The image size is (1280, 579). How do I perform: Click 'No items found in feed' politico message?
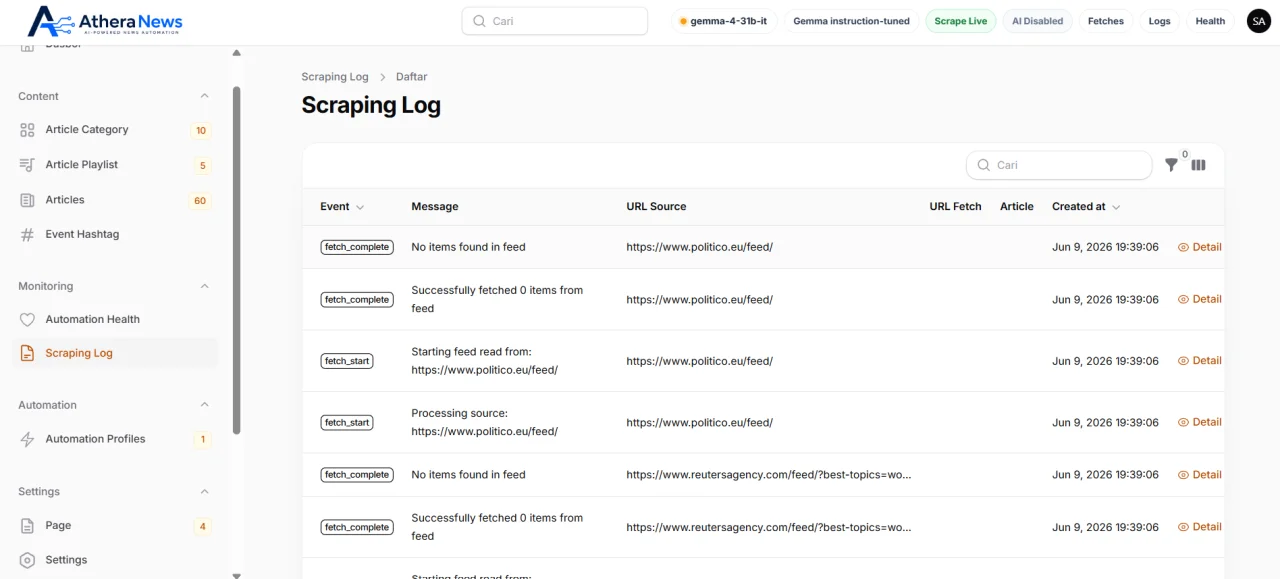(x=468, y=247)
